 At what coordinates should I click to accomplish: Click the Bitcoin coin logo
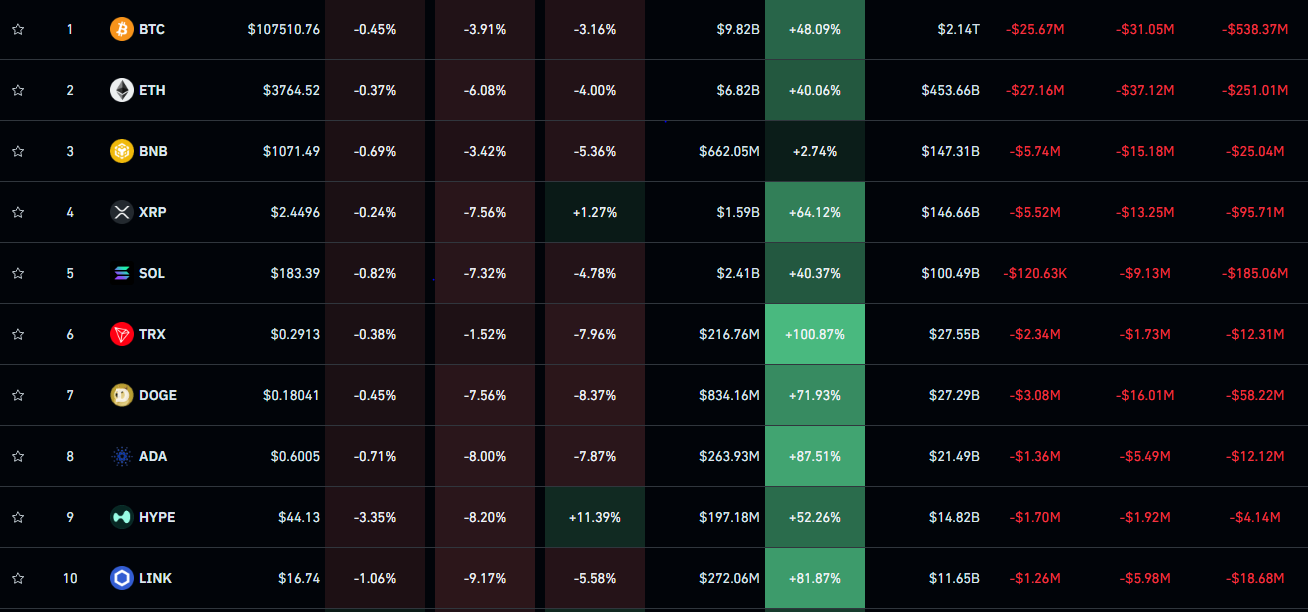point(121,30)
